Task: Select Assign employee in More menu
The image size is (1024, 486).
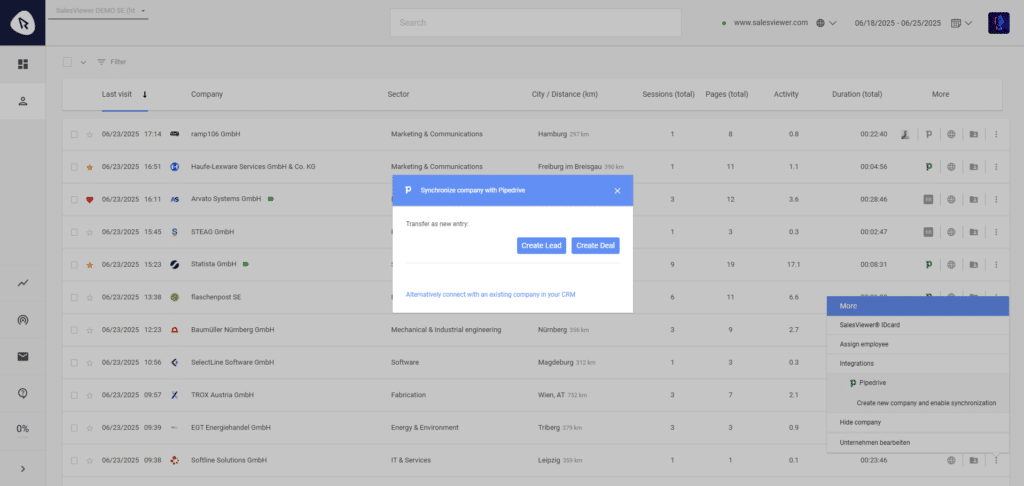Action: 918,344
